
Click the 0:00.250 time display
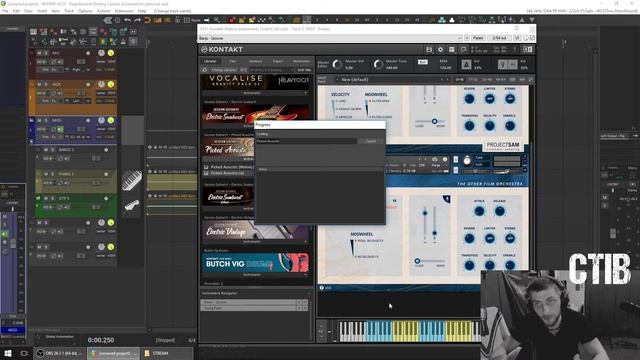click(101, 340)
